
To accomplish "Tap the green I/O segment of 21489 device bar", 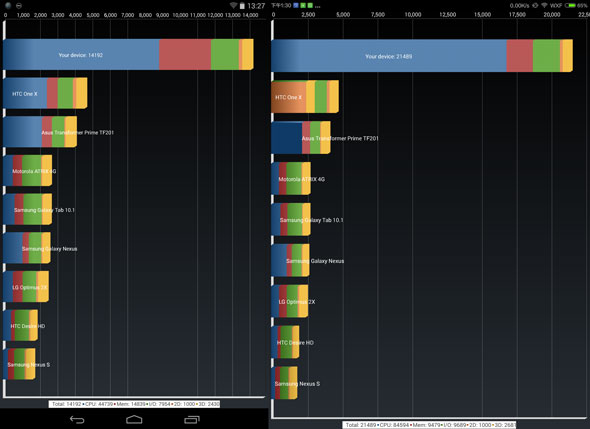I will click(x=546, y=56).
